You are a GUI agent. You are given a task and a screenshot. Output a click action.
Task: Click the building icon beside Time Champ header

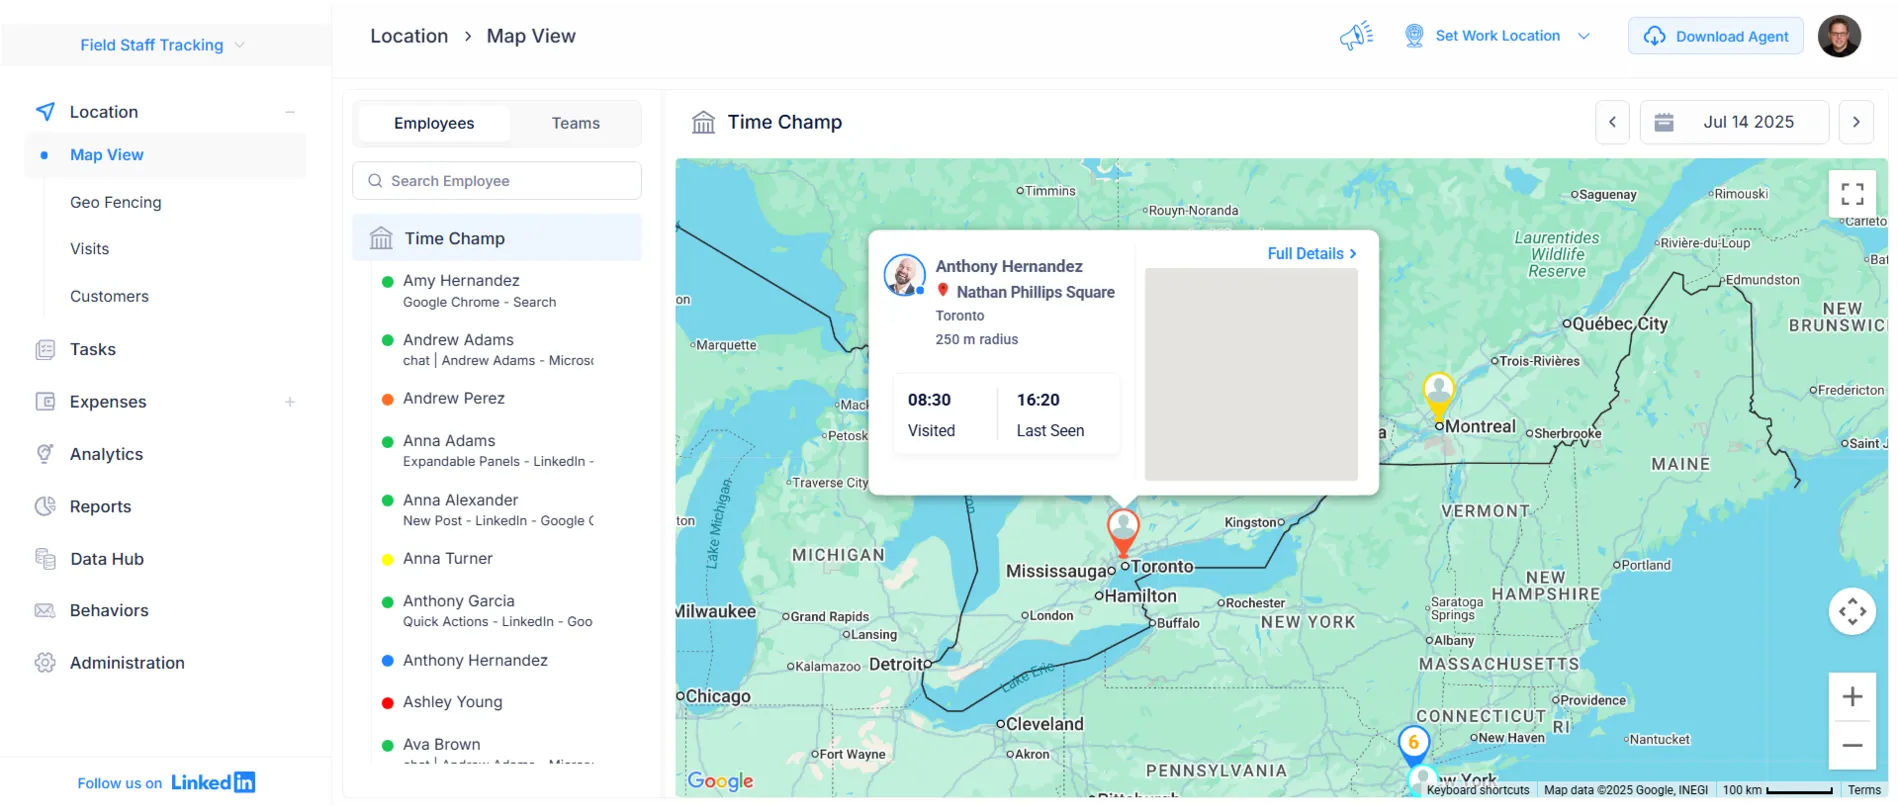pos(704,122)
